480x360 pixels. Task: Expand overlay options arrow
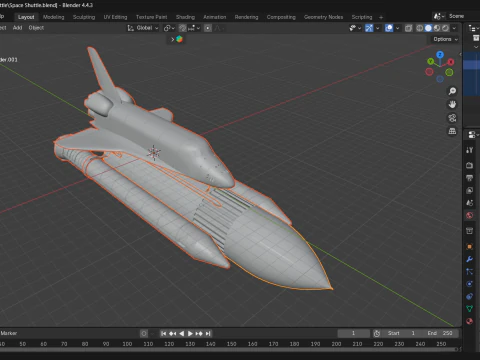tap(397, 28)
